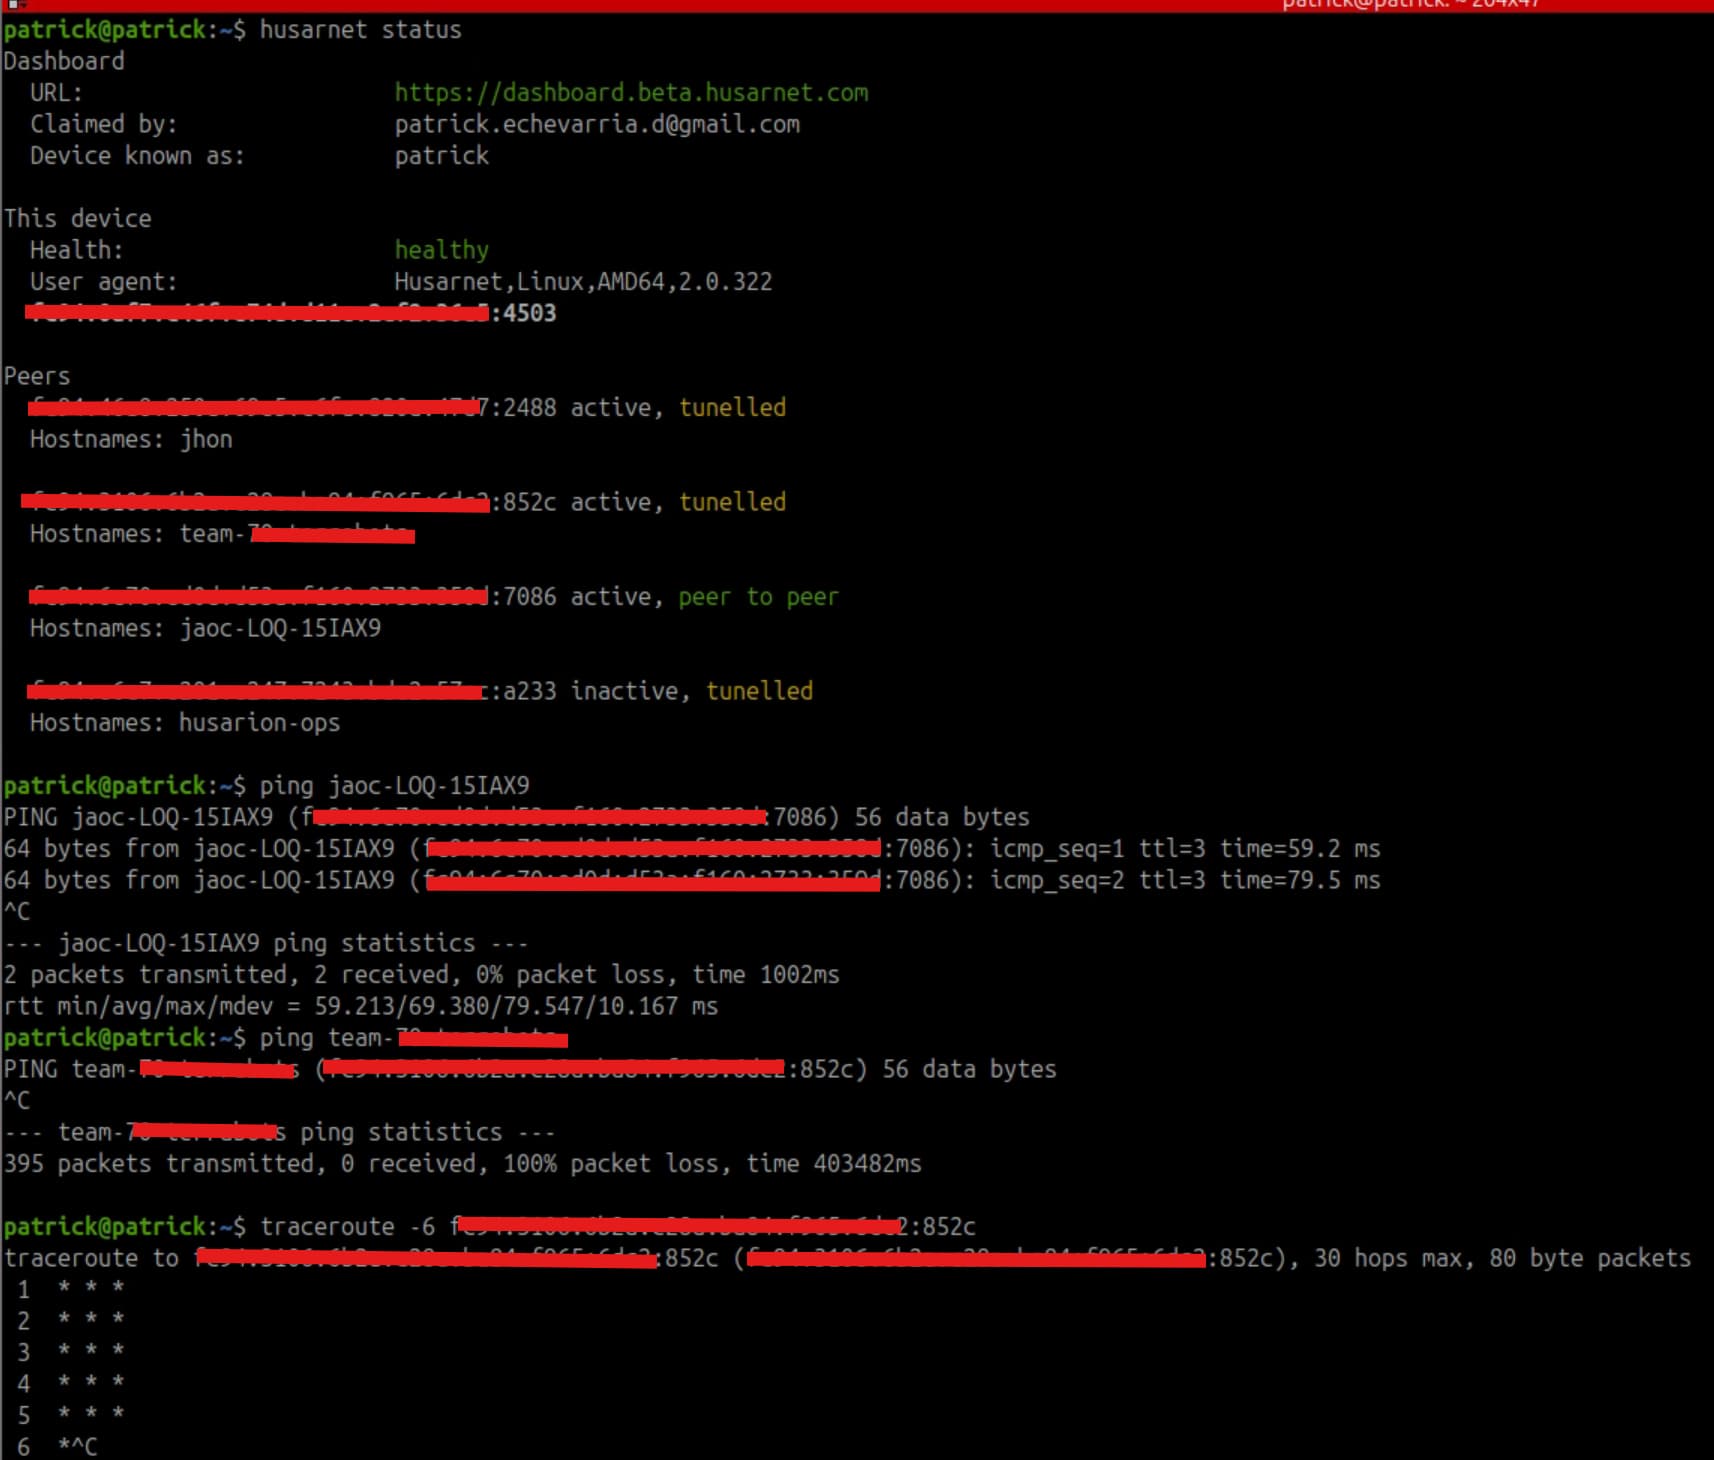Click the ':4503' device address suffix

(x=523, y=313)
